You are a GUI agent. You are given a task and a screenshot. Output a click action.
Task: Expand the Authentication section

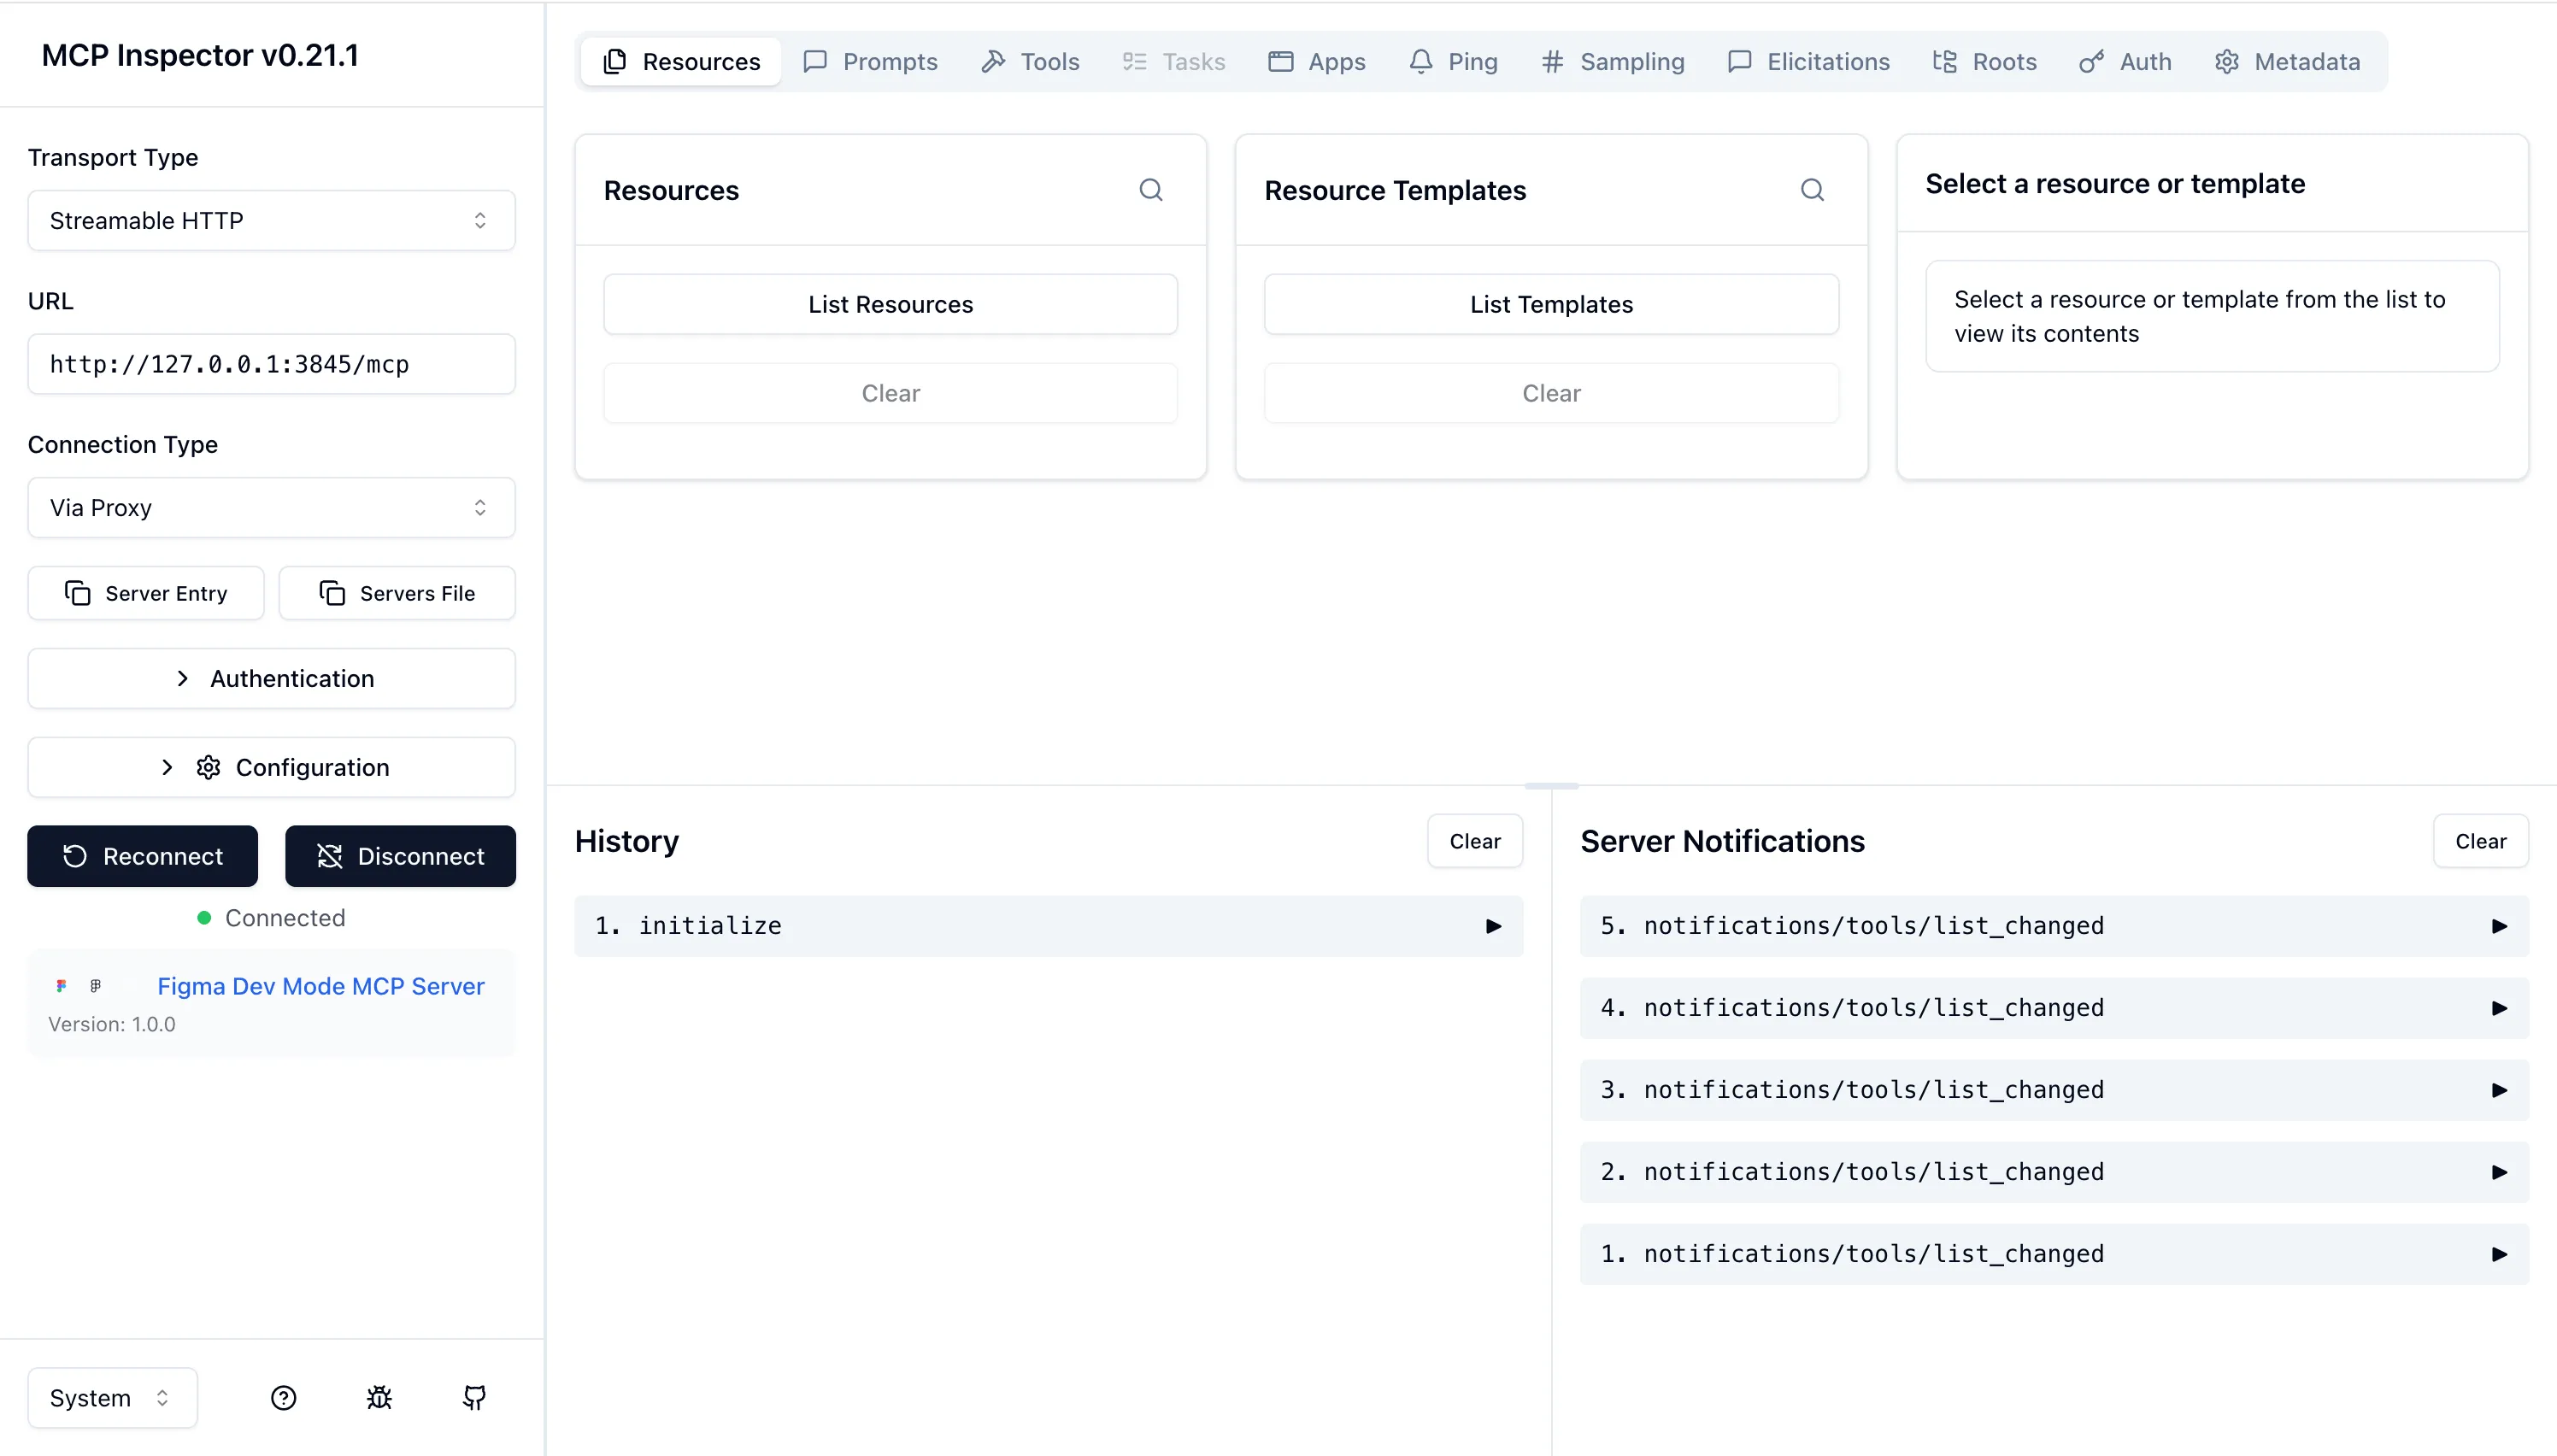pyautogui.click(x=271, y=678)
